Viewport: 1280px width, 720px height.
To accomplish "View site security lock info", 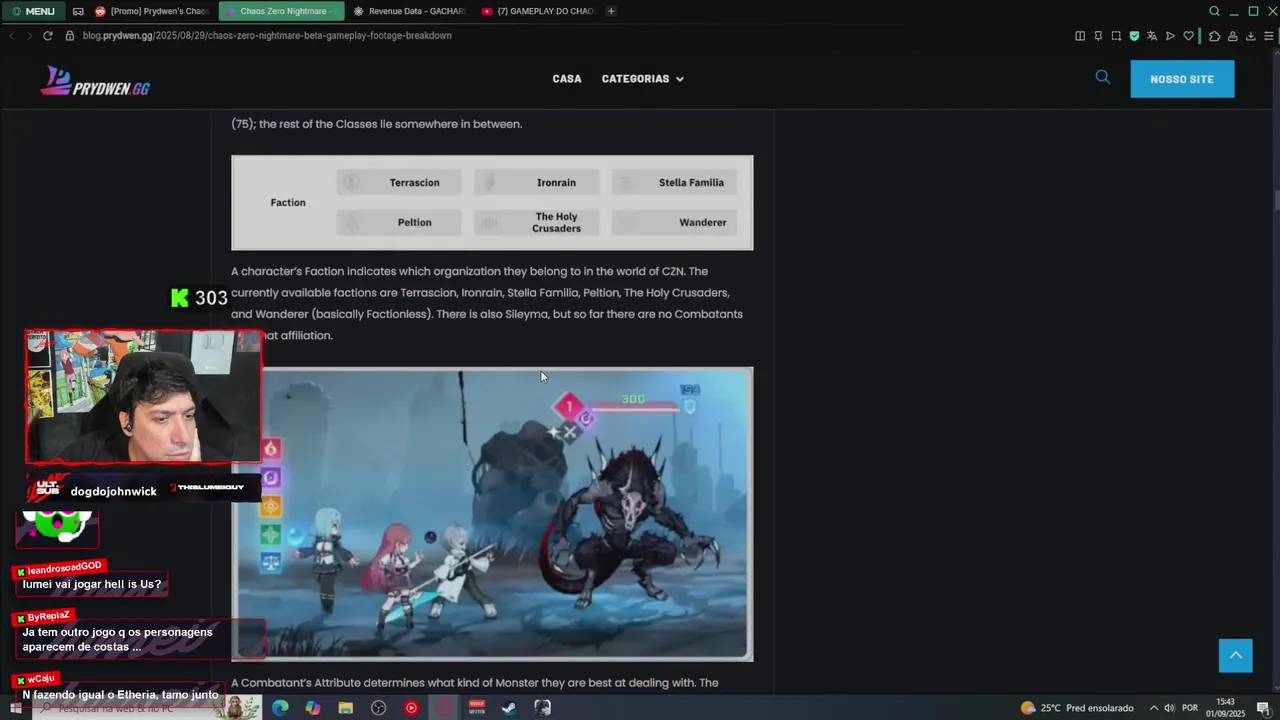I will [x=70, y=36].
